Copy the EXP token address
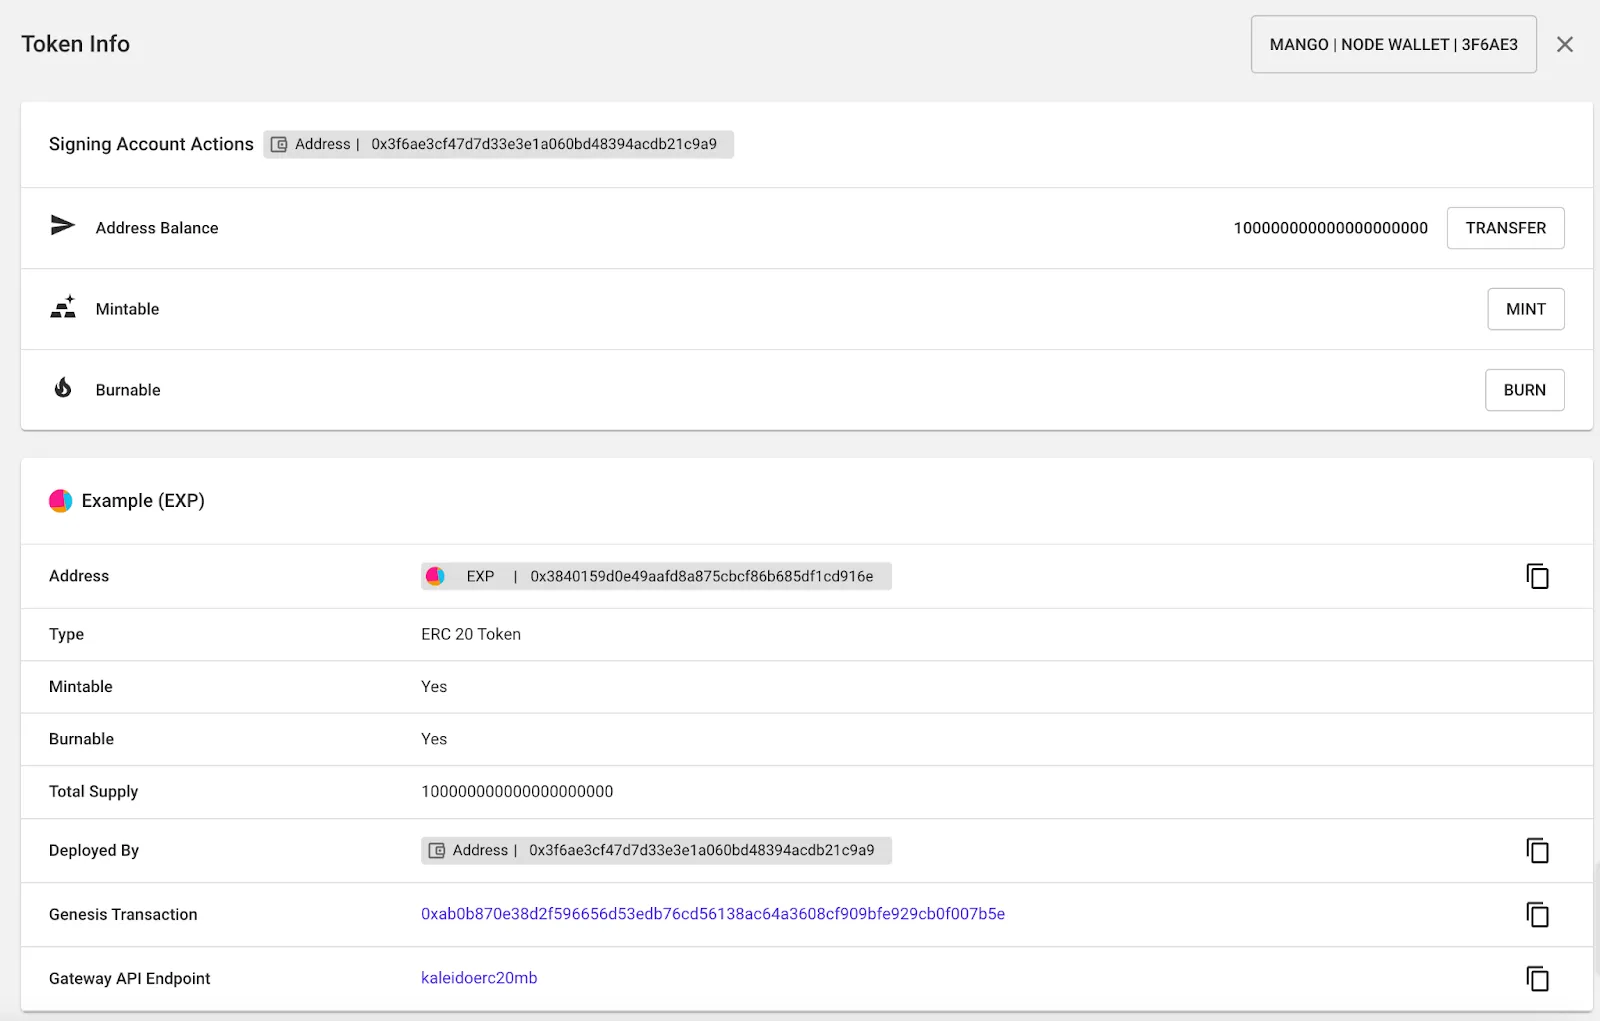Viewport: 1600px width, 1021px height. pyautogui.click(x=1537, y=576)
